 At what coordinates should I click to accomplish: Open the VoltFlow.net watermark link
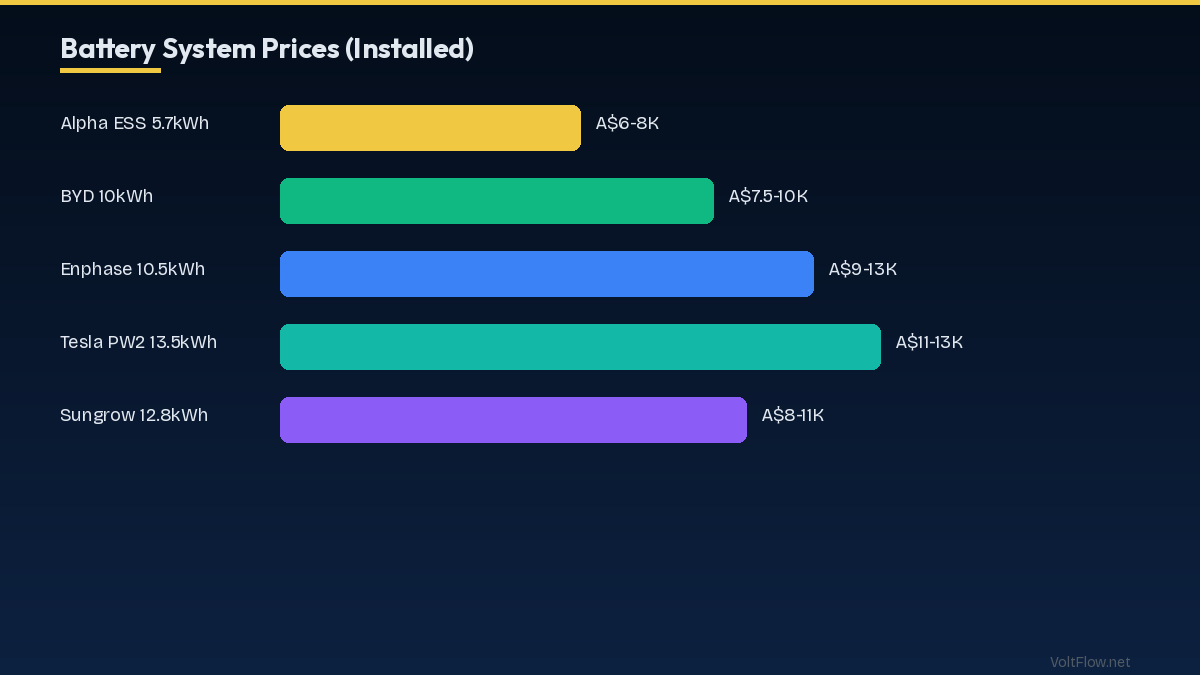[1090, 662]
